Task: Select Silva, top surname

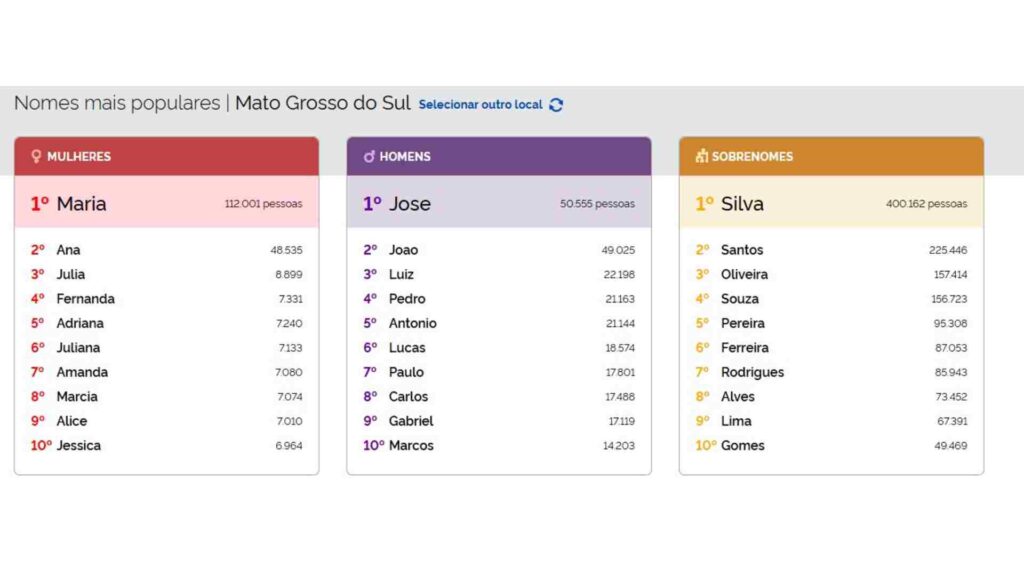Action: point(743,204)
